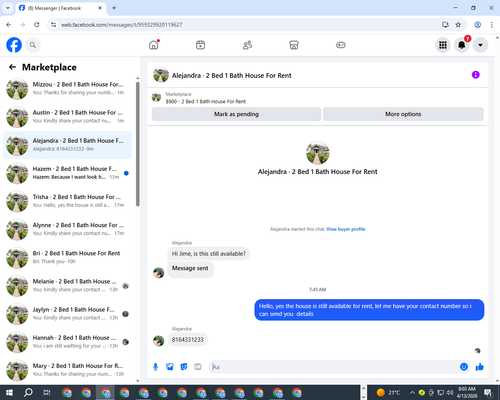Open the notifications bell

click(x=462, y=45)
